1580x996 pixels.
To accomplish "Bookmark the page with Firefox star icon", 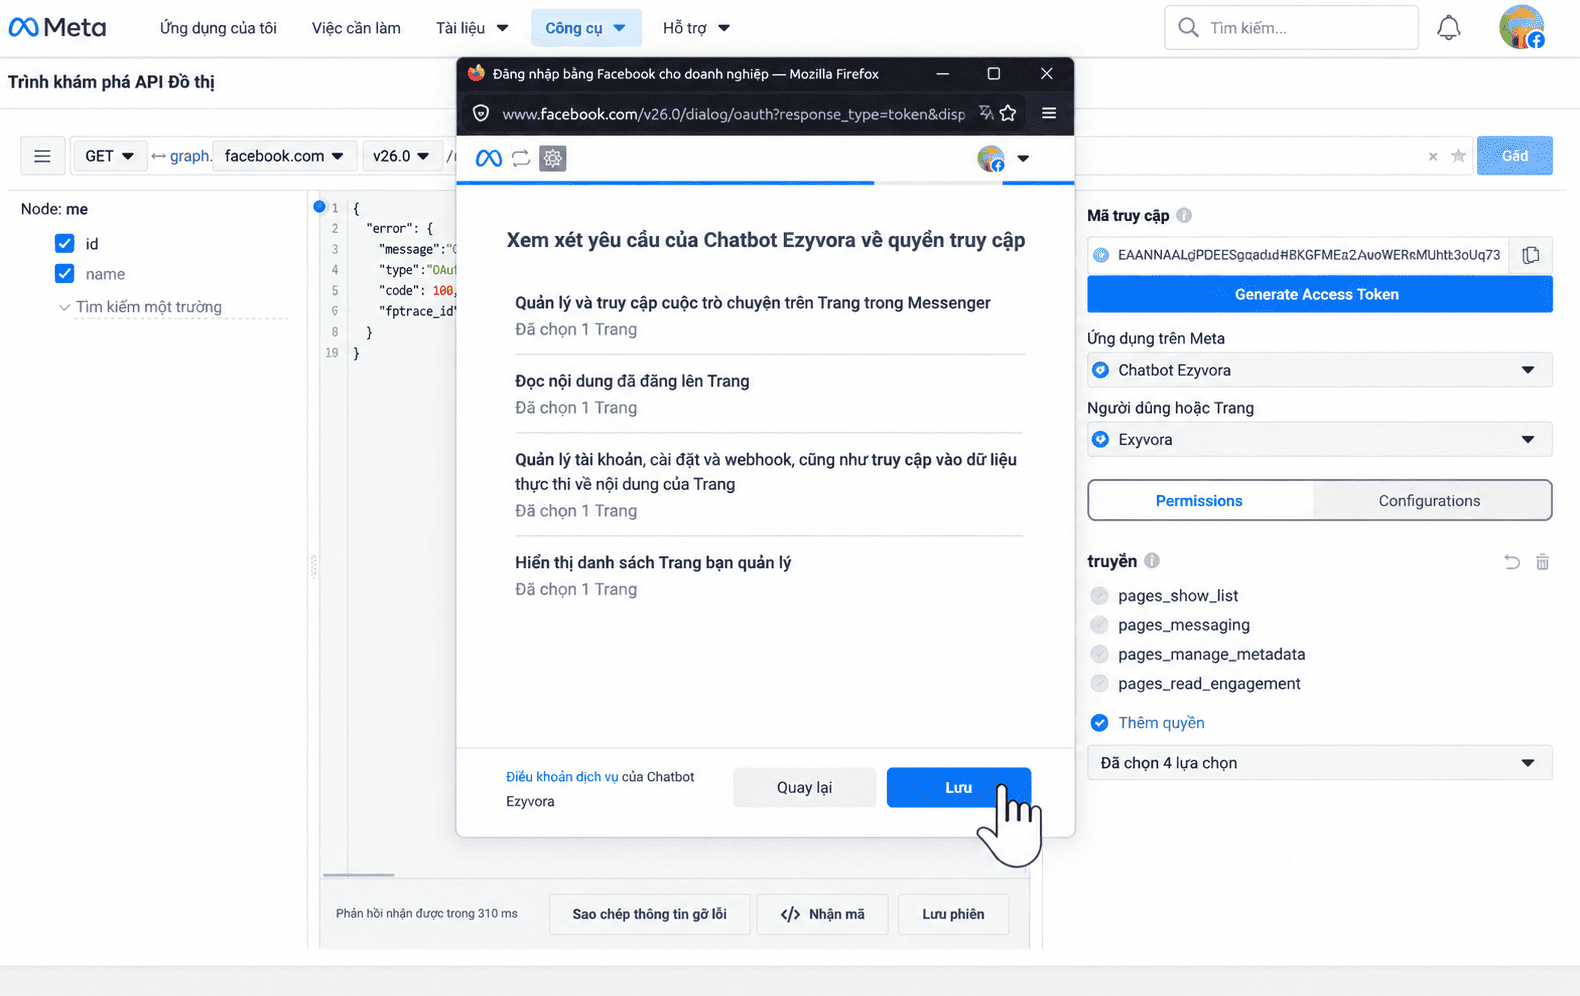I will [x=1008, y=113].
